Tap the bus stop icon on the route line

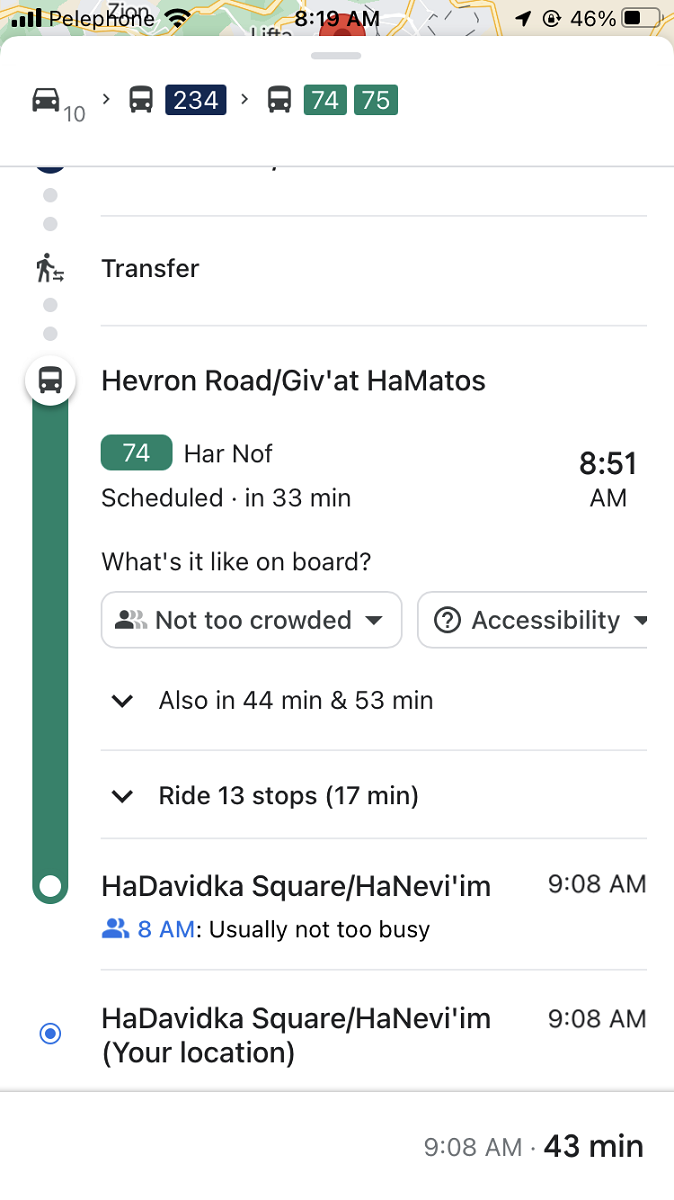(x=49, y=380)
